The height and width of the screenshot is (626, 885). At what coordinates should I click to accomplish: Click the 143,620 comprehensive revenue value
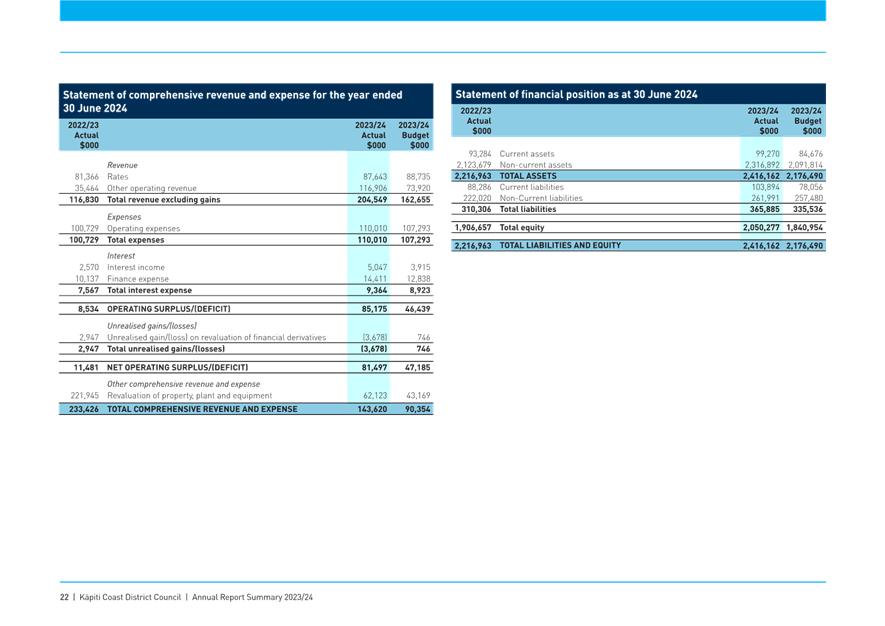pos(372,409)
